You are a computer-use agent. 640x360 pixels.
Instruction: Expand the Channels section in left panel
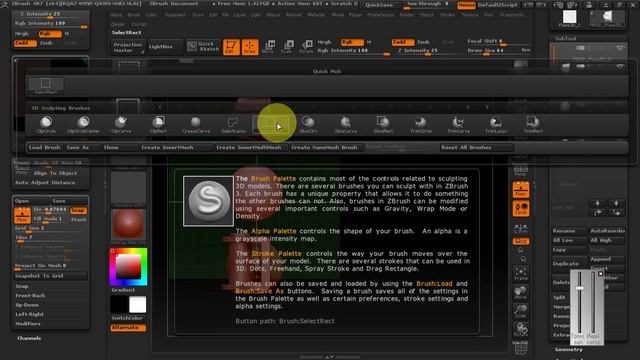coord(29,338)
